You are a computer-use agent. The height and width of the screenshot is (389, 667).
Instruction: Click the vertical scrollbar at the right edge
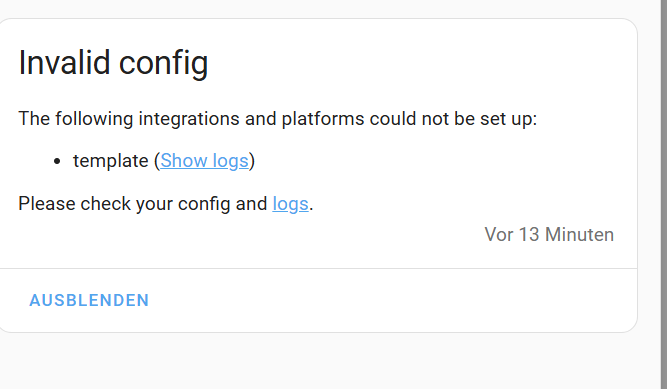coord(663,194)
